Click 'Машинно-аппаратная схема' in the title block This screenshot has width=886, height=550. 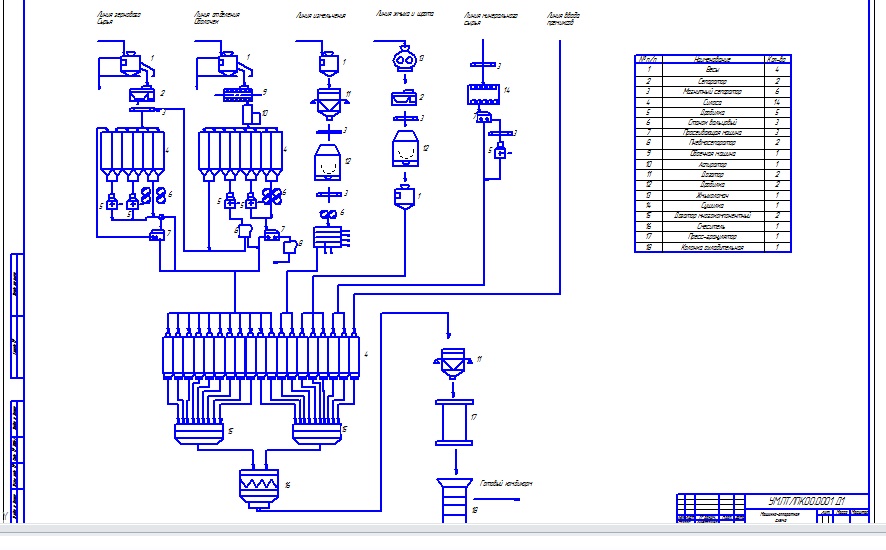point(780,517)
